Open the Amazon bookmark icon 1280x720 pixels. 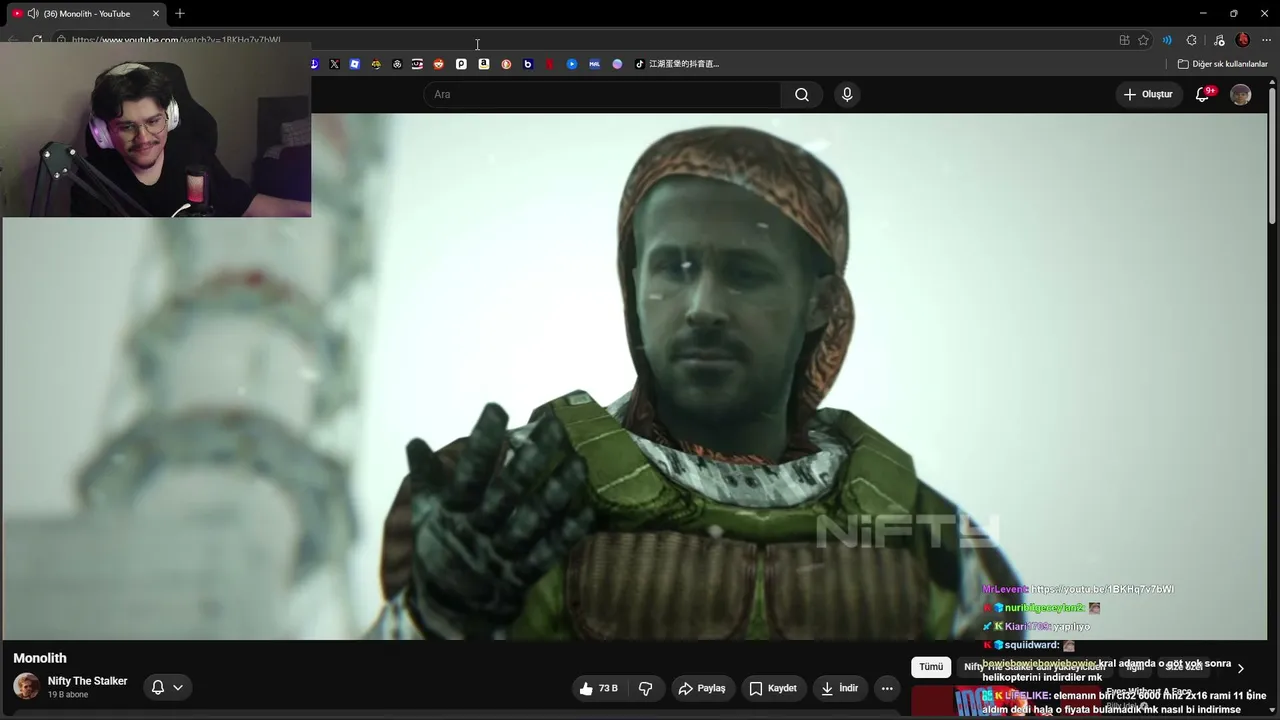click(x=484, y=64)
